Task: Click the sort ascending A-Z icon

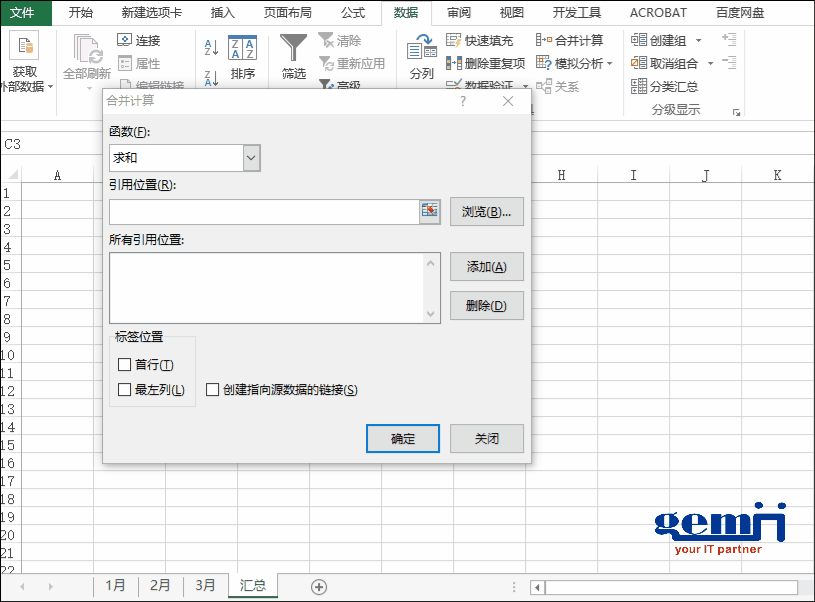Action: click(211, 47)
